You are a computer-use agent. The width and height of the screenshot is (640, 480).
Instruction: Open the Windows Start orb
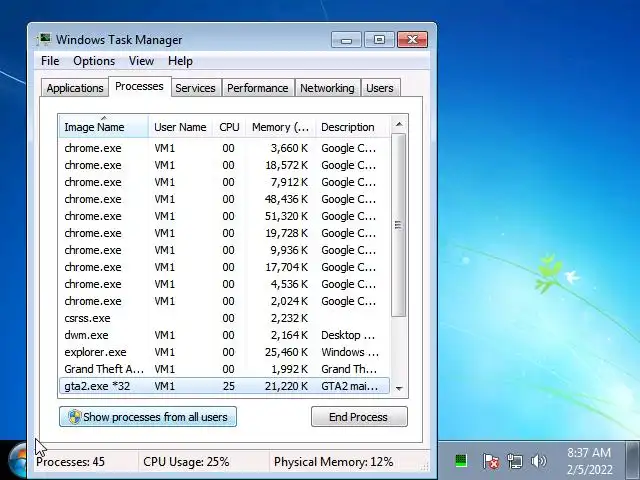tap(18, 461)
